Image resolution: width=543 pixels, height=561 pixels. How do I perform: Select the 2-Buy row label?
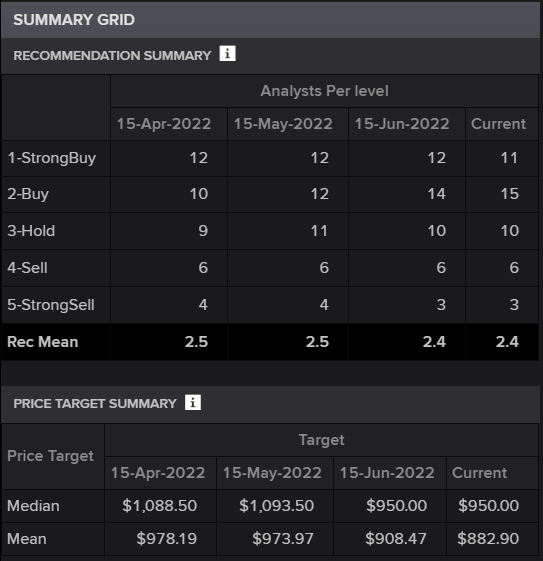click(x=28, y=194)
